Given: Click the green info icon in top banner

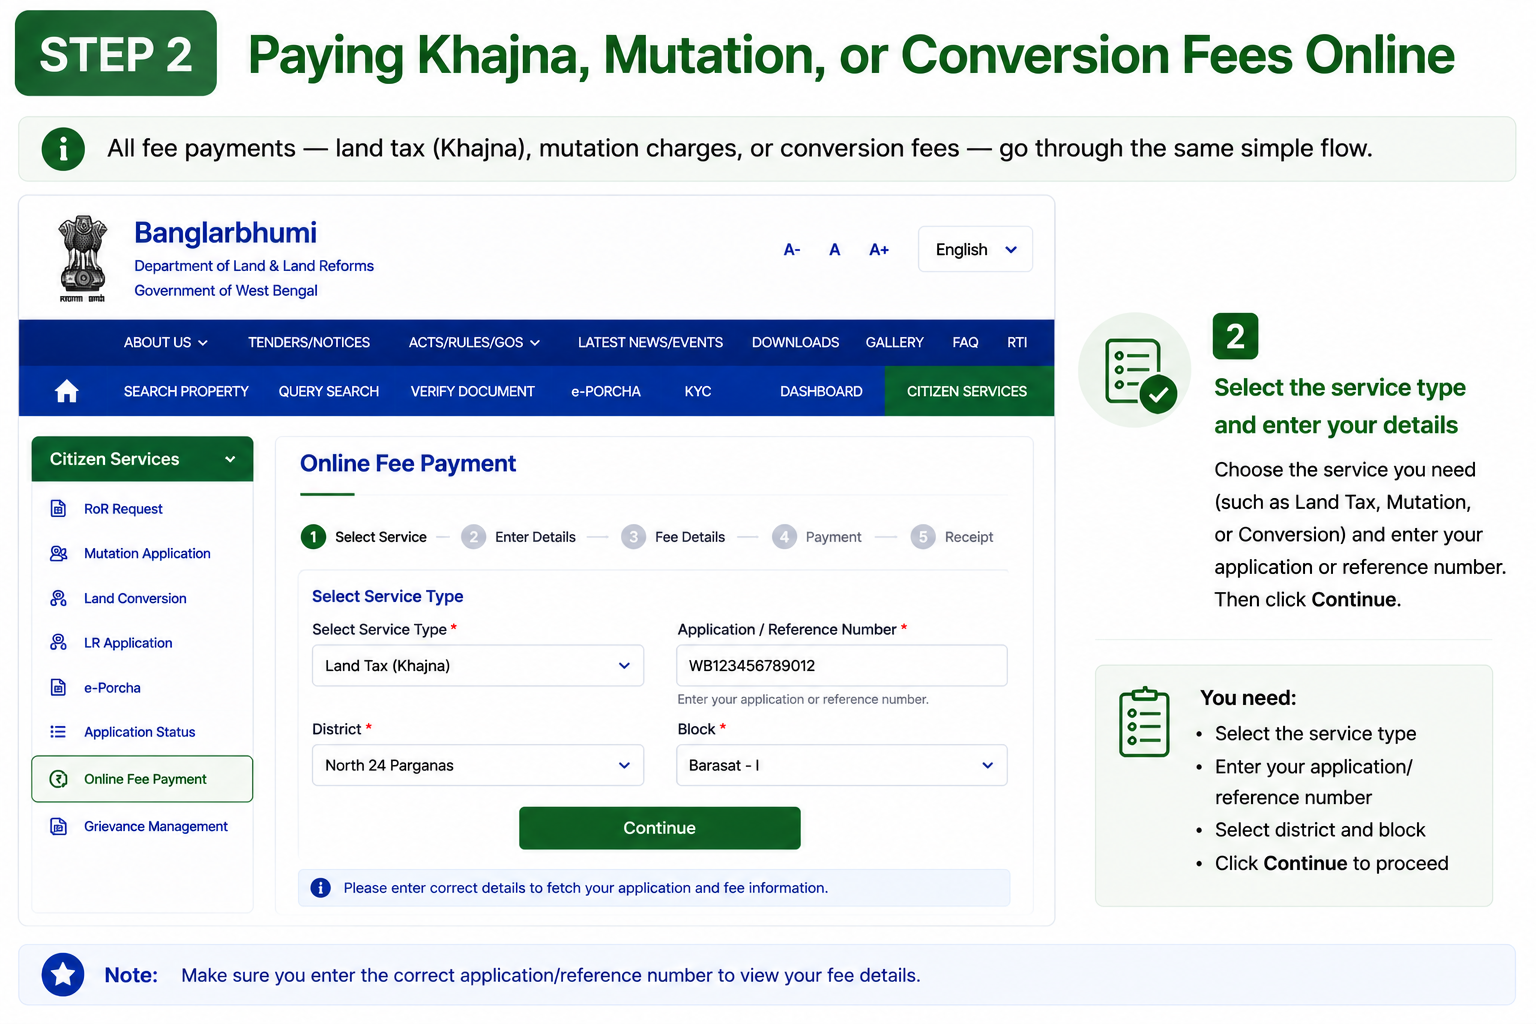Looking at the screenshot, I should click(63, 149).
